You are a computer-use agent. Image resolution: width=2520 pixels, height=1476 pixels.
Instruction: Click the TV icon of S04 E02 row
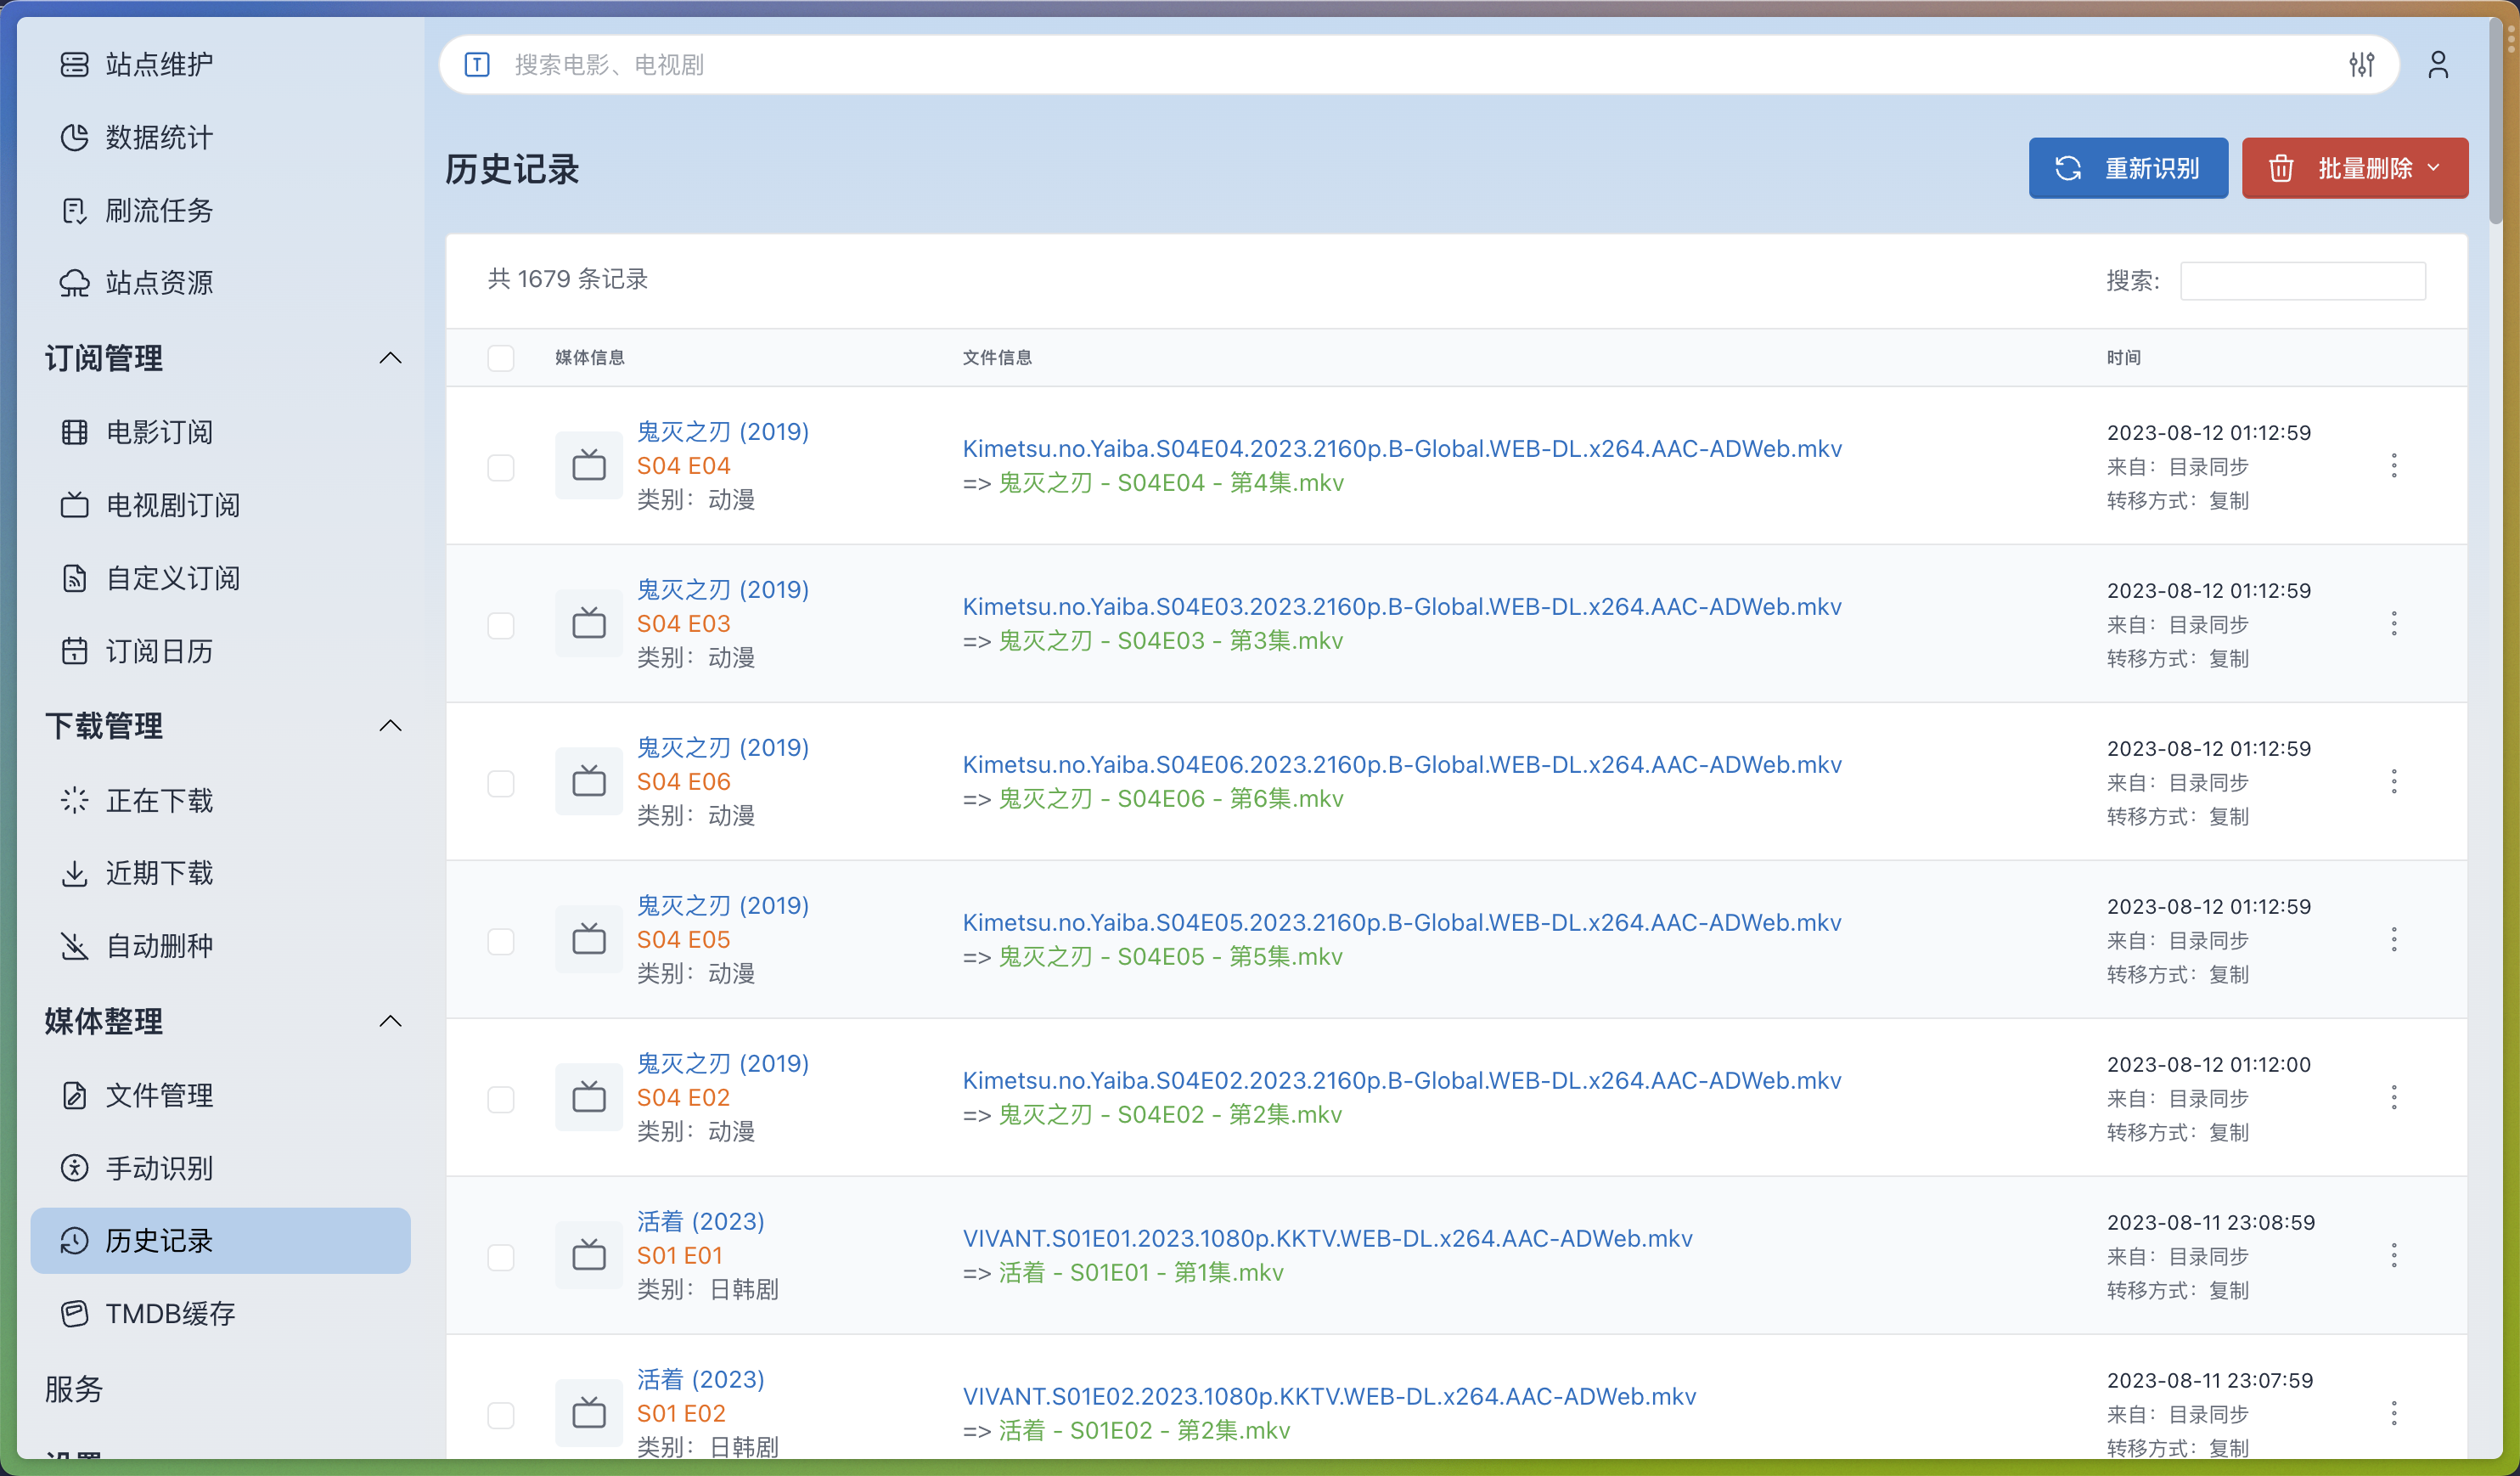[x=589, y=1097]
